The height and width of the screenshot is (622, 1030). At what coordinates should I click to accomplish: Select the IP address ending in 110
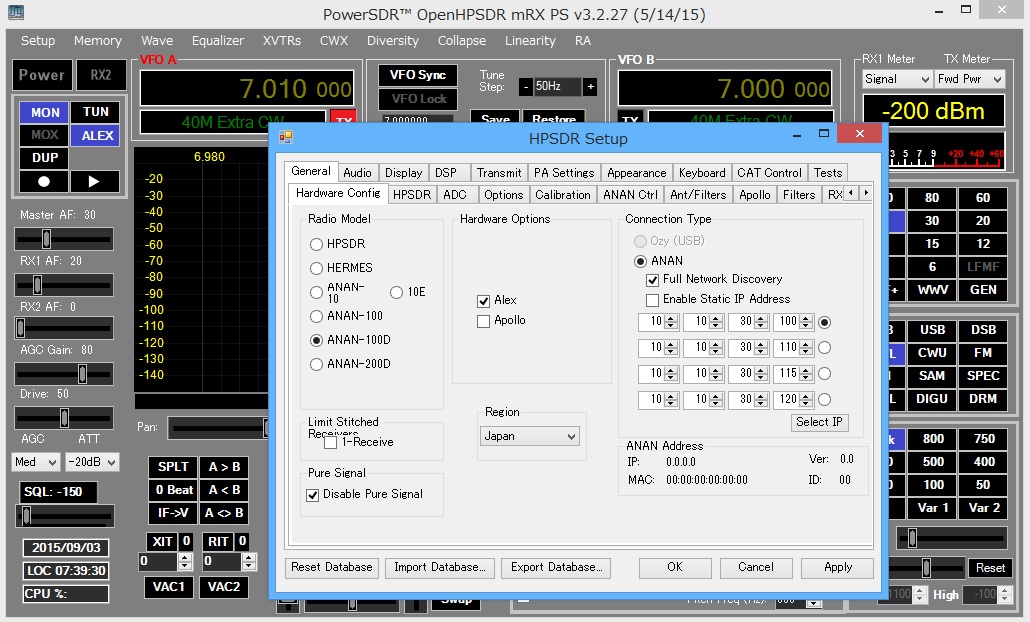[824, 347]
